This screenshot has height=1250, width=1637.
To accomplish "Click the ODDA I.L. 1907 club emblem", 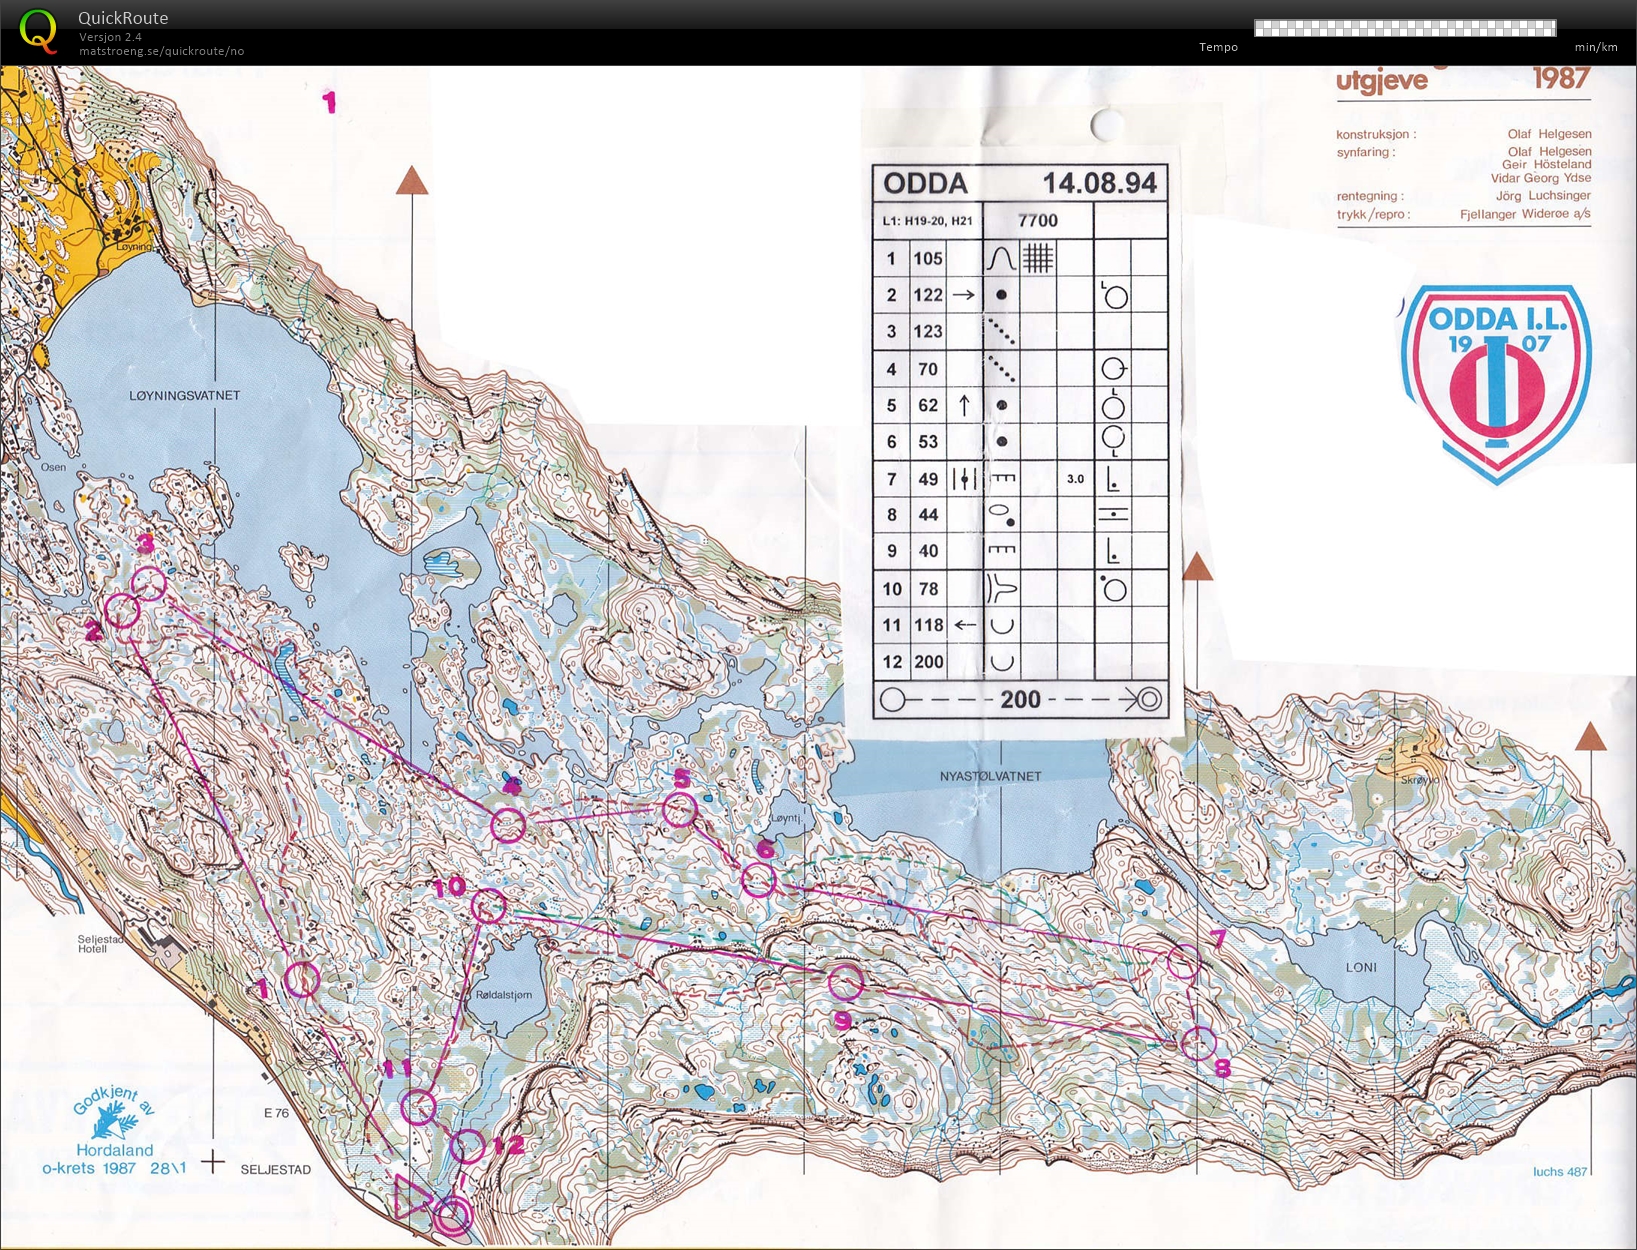I will [1496, 383].
